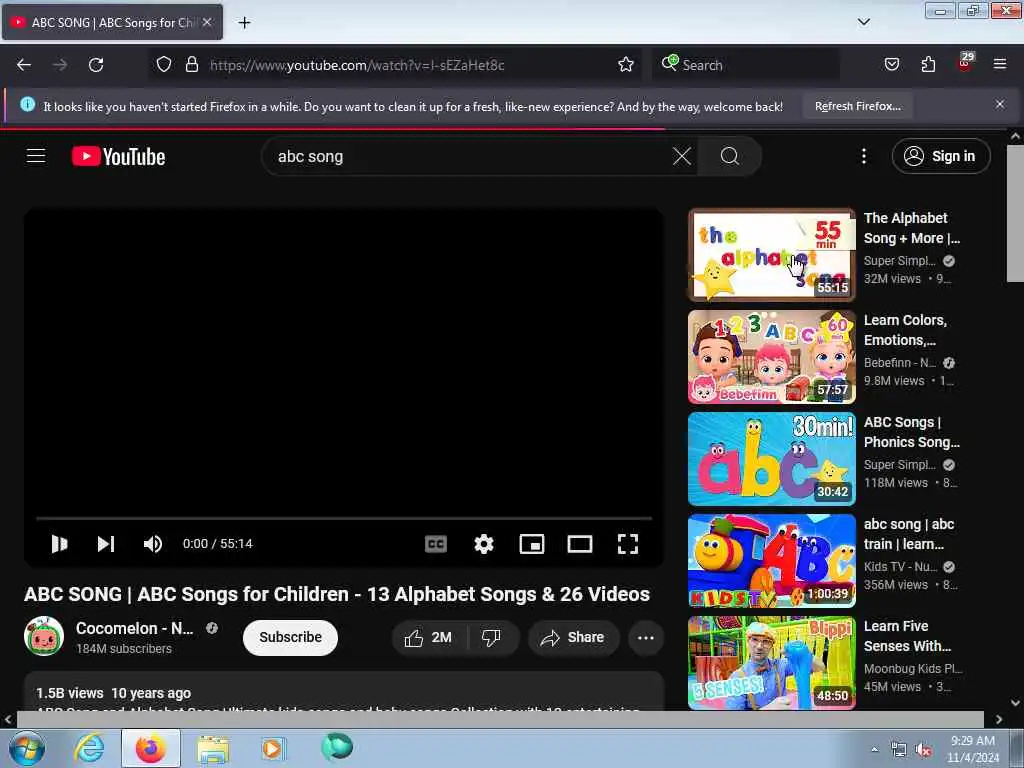Open ABC Songs Phonics 30:42 thumbnail
The width and height of the screenshot is (1024, 768).
(771, 458)
